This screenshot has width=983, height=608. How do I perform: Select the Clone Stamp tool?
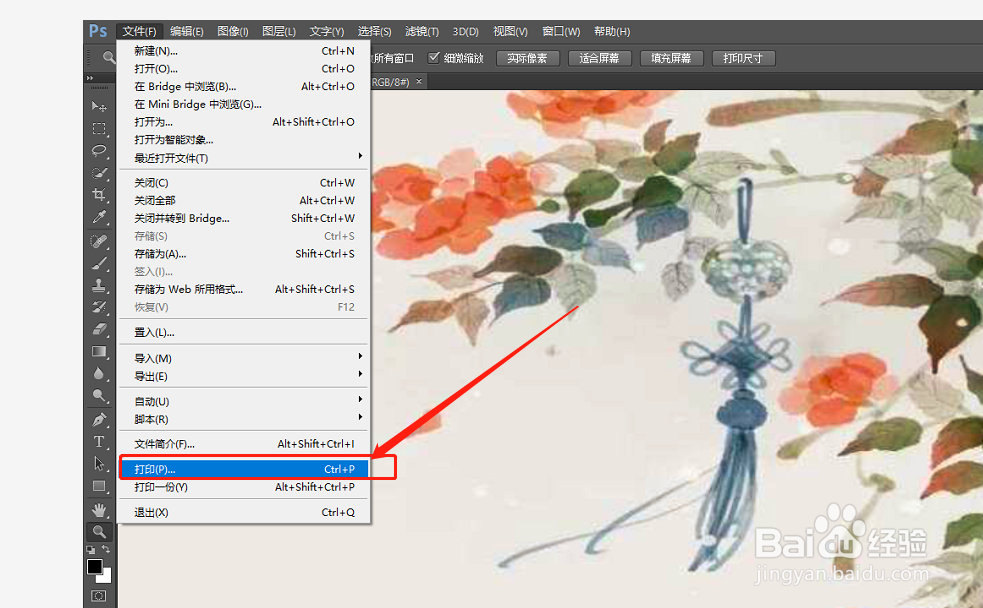click(x=99, y=285)
